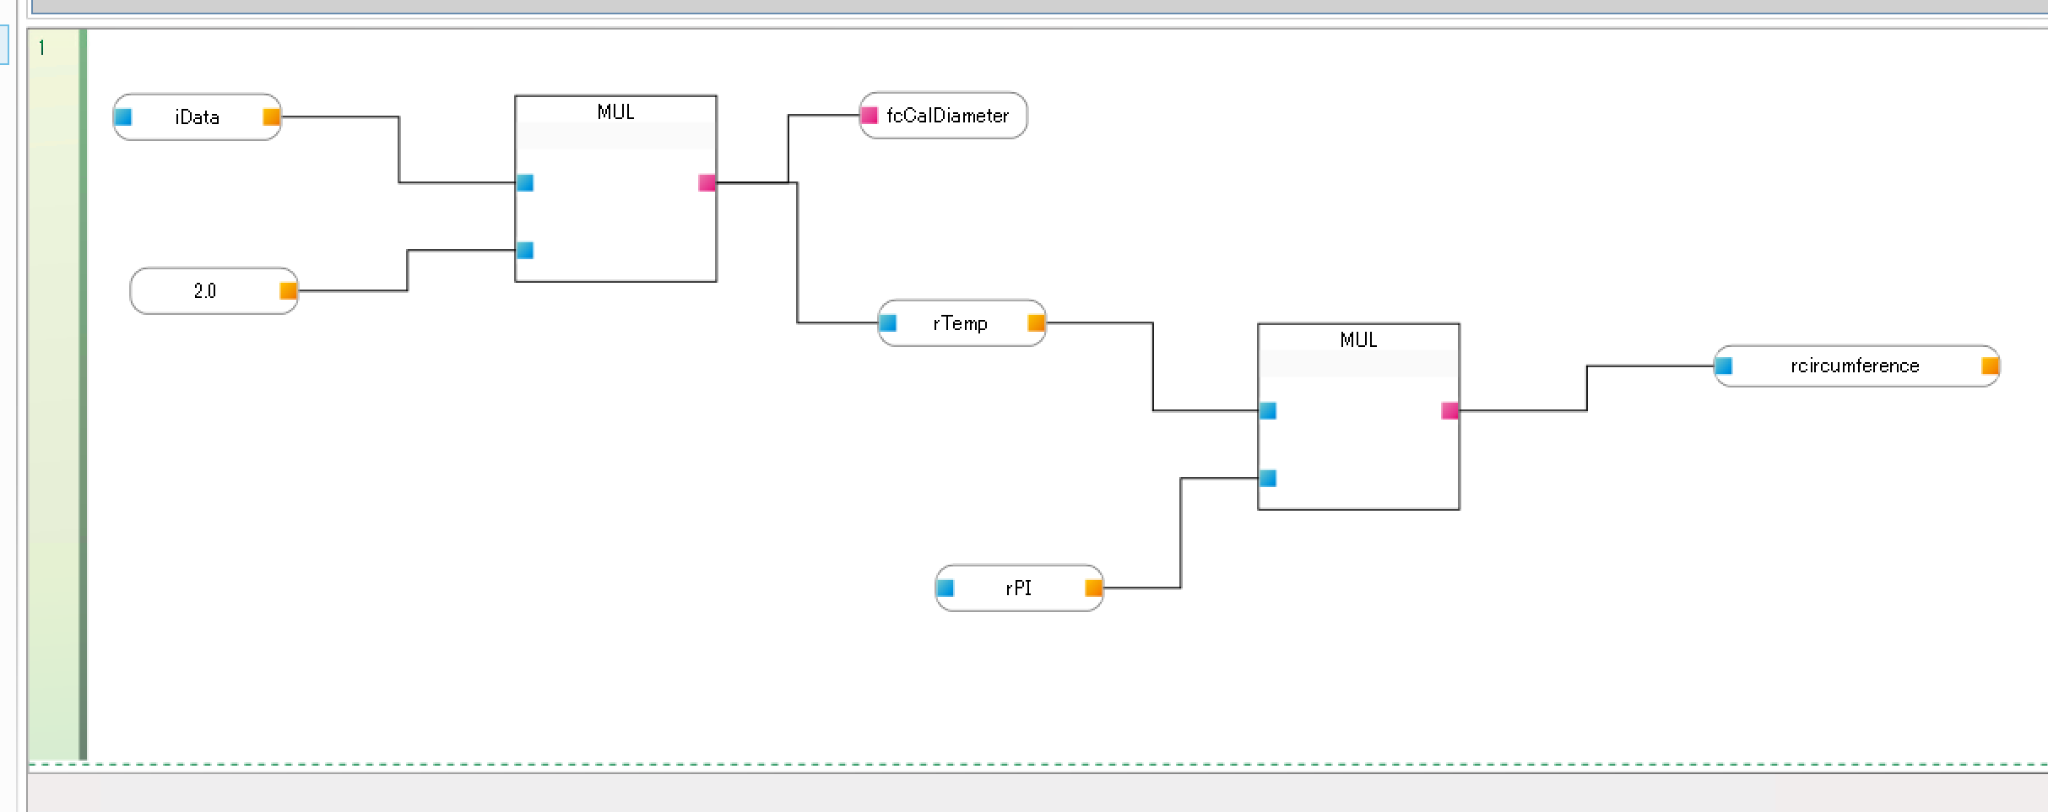Select the rcircumference variable element
The width and height of the screenshot is (2048, 812).
1855,366
